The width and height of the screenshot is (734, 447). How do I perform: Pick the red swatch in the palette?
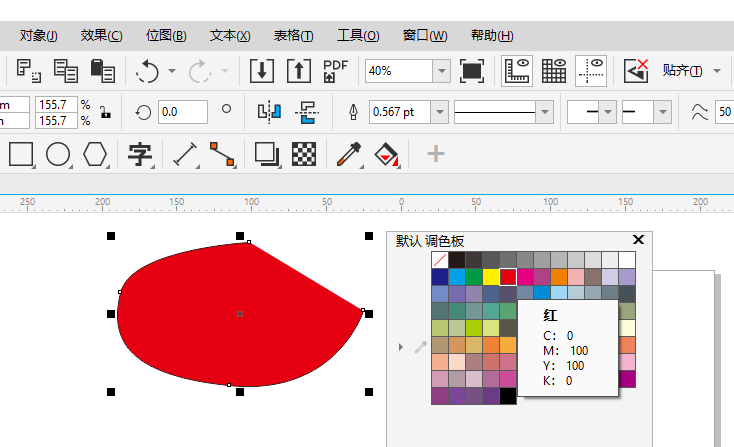click(507, 277)
